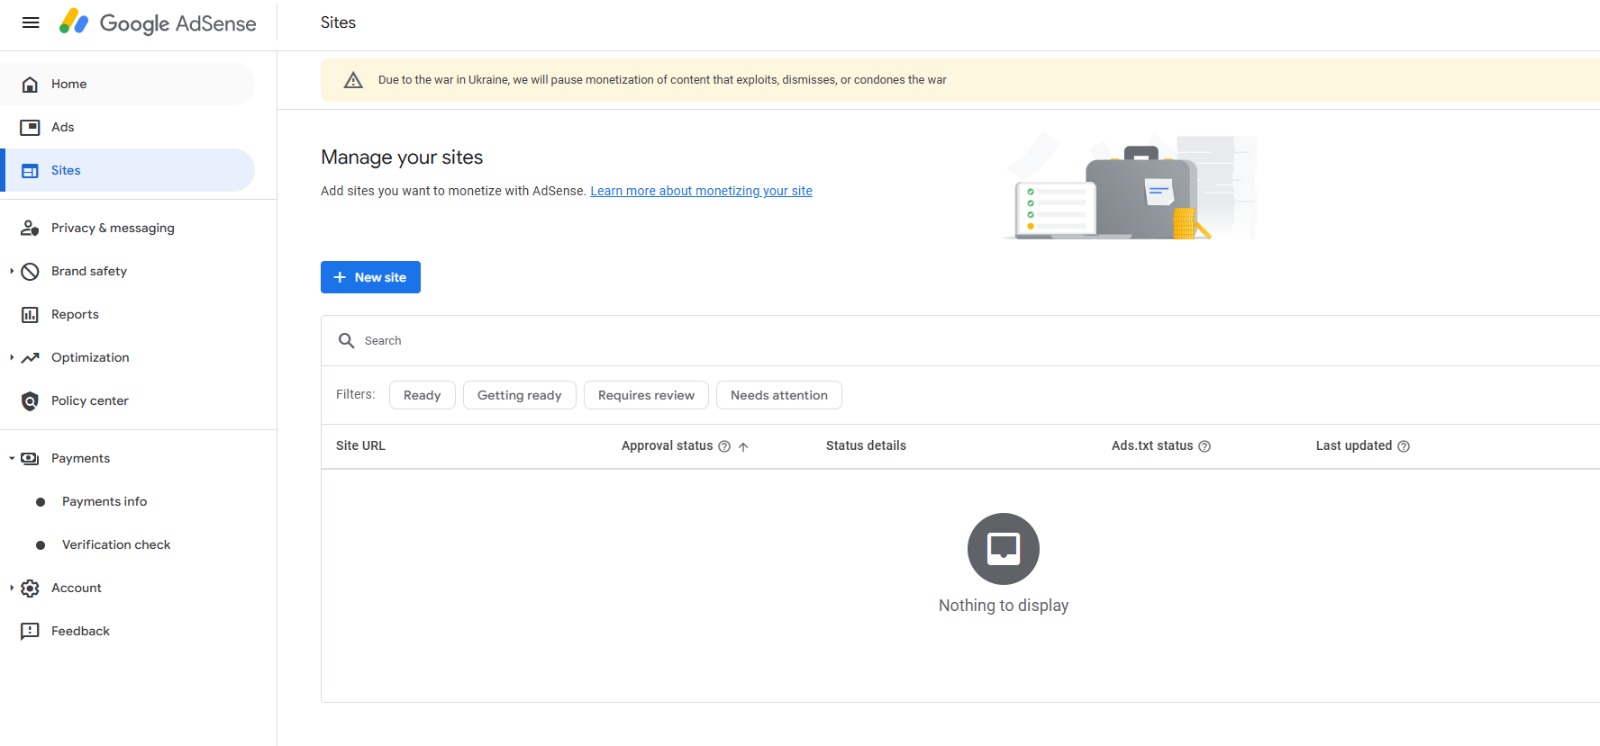This screenshot has width=1600, height=746.
Task: Click the Search sites input field
Action: pos(960,341)
